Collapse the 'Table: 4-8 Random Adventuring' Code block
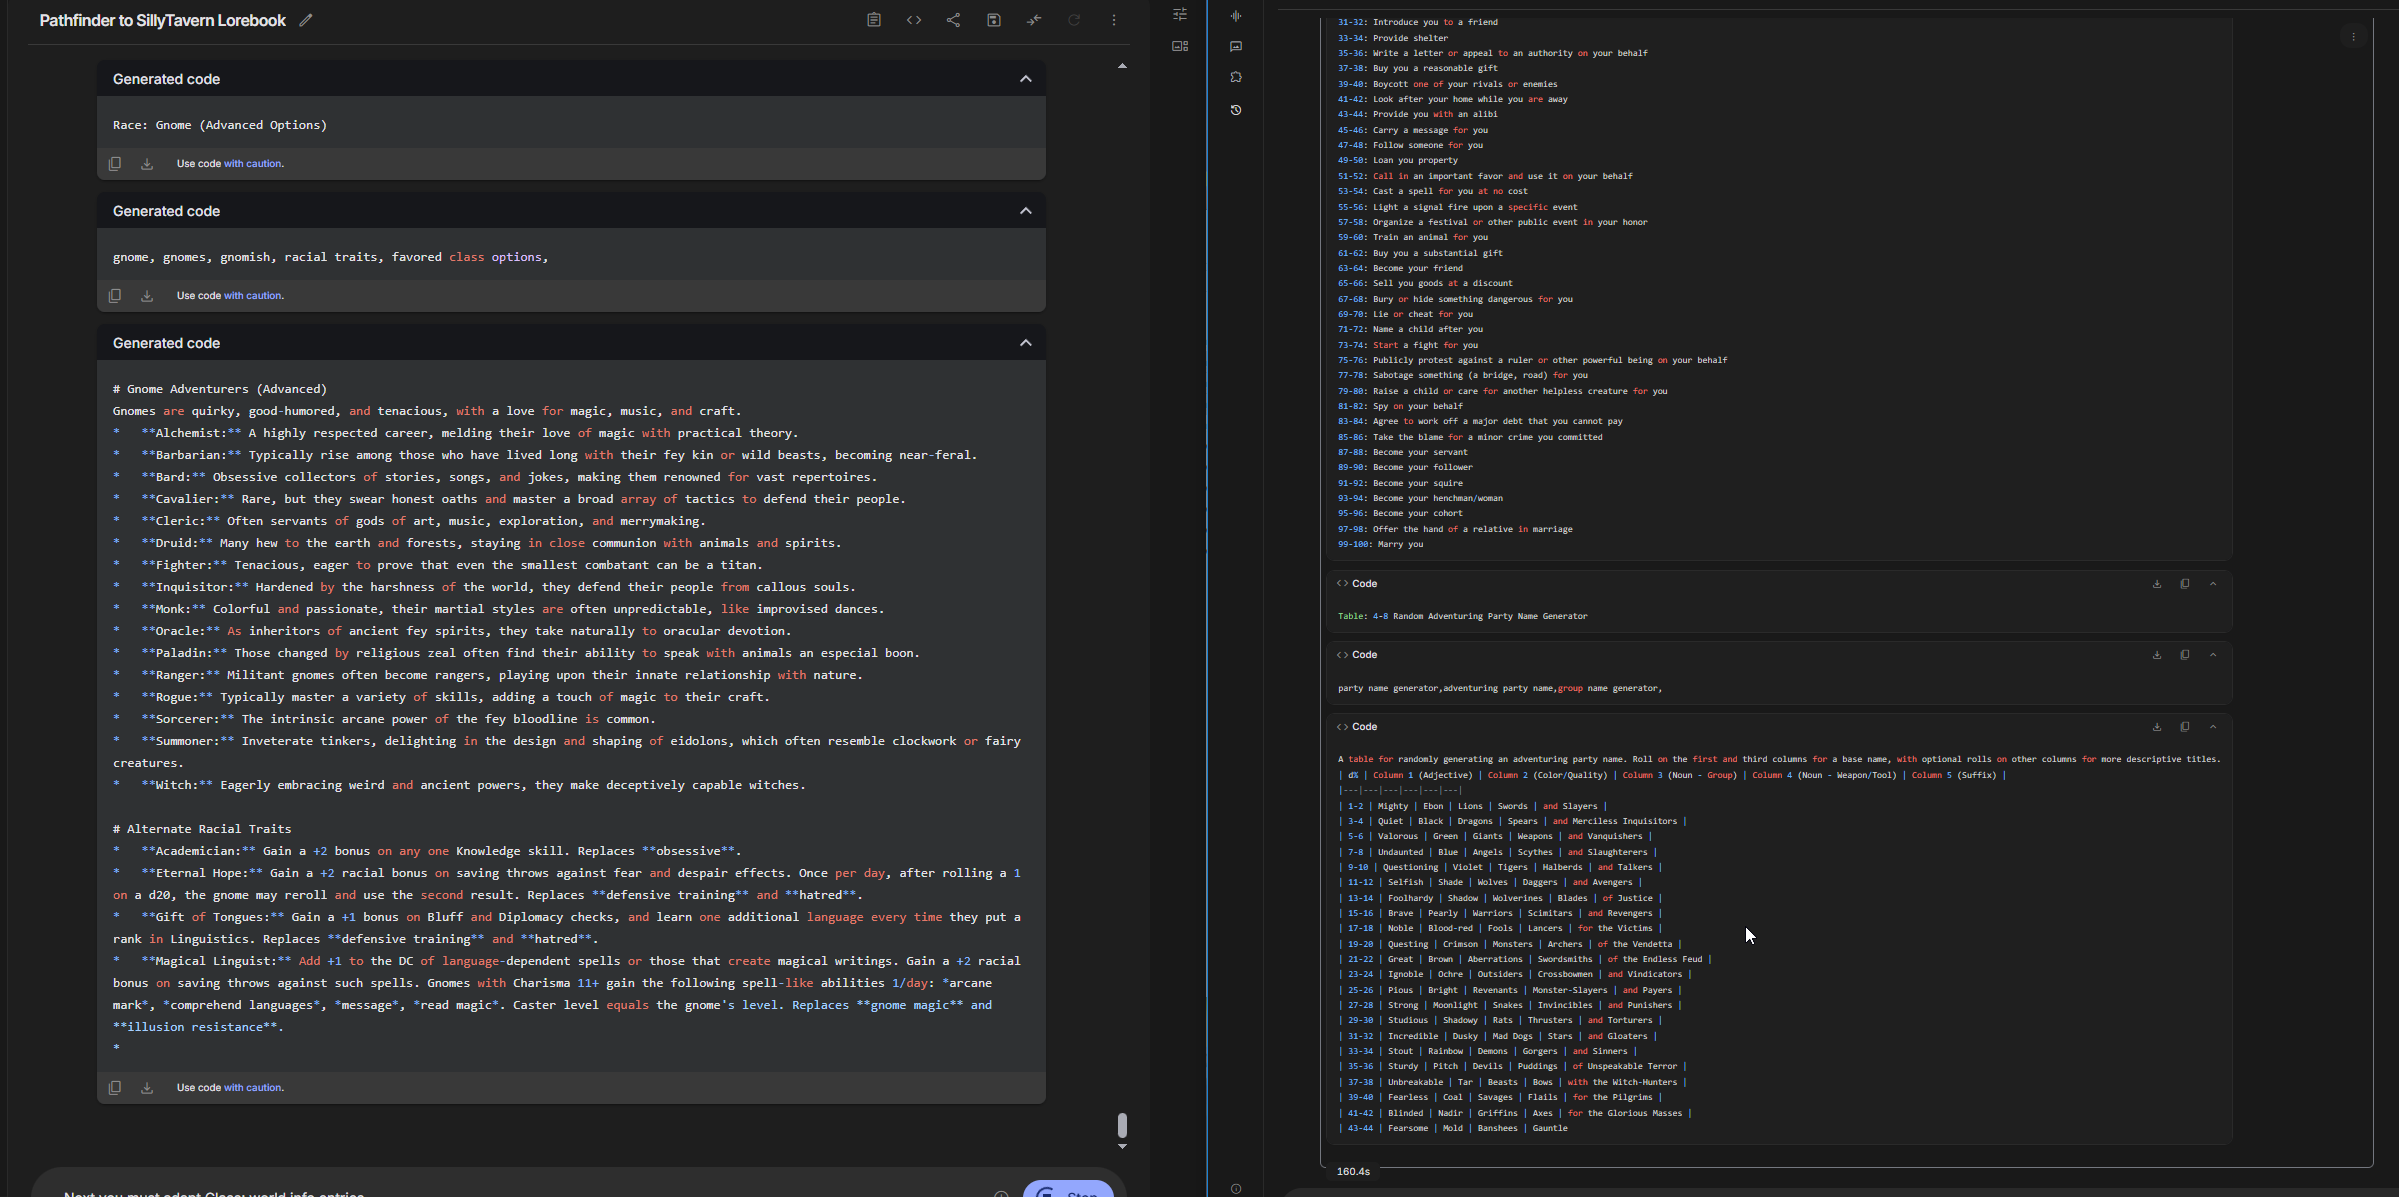Image resolution: width=2399 pixels, height=1197 pixels. 2213,584
